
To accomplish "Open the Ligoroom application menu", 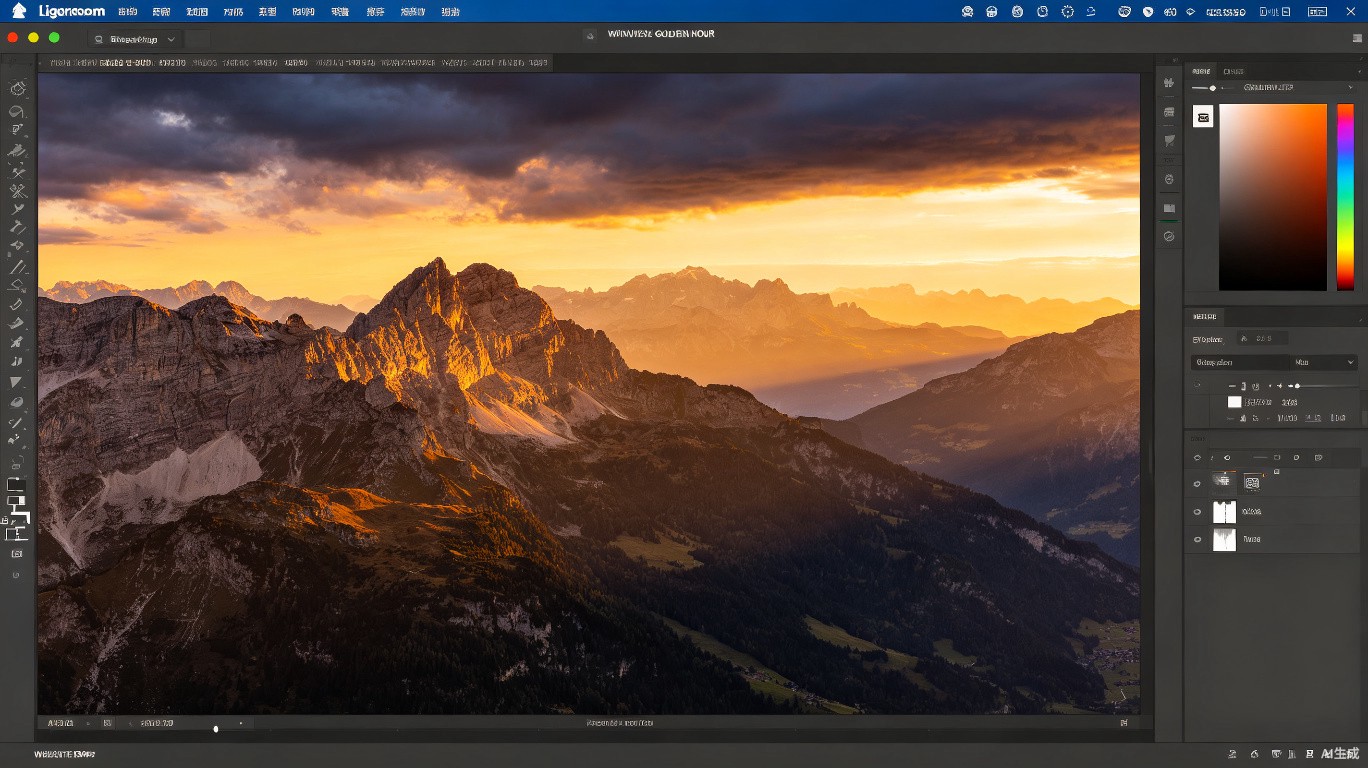I will coord(71,11).
